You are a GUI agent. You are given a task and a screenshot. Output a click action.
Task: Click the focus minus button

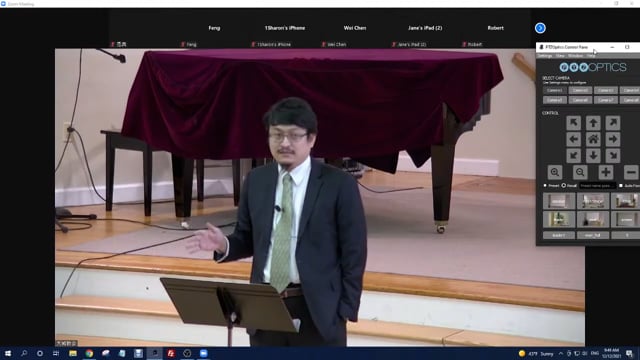(x=631, y=172)
